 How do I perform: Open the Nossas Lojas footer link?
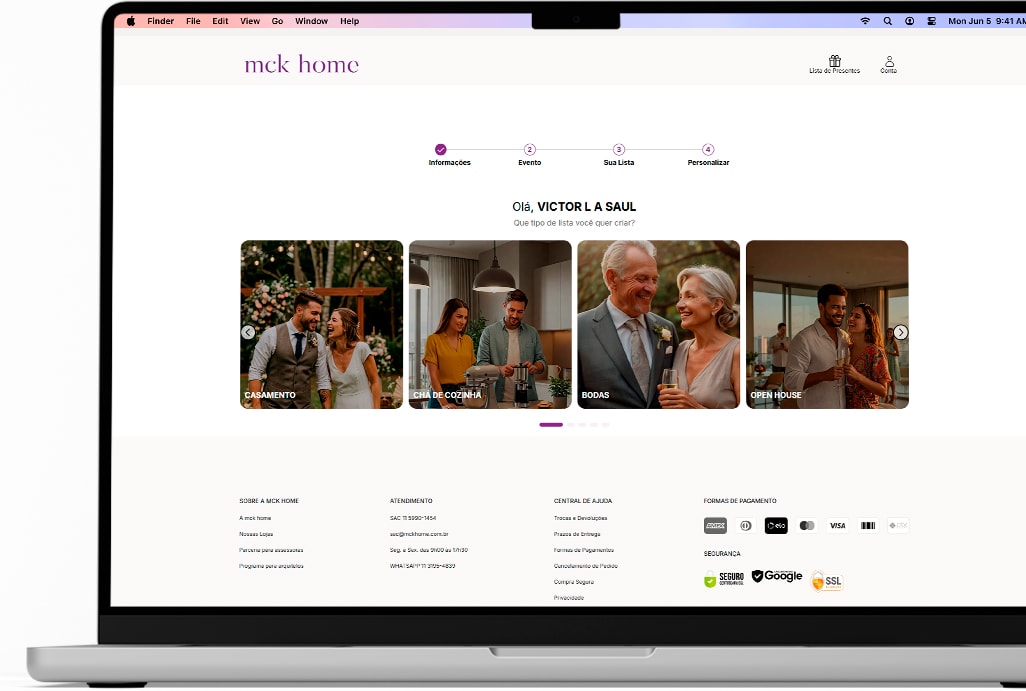(256, 534)
